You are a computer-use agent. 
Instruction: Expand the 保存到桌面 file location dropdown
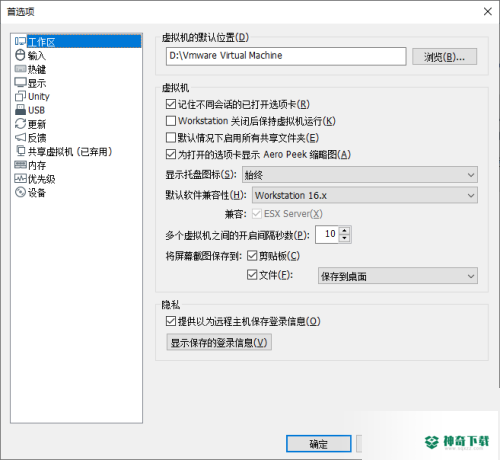(398, 276)
